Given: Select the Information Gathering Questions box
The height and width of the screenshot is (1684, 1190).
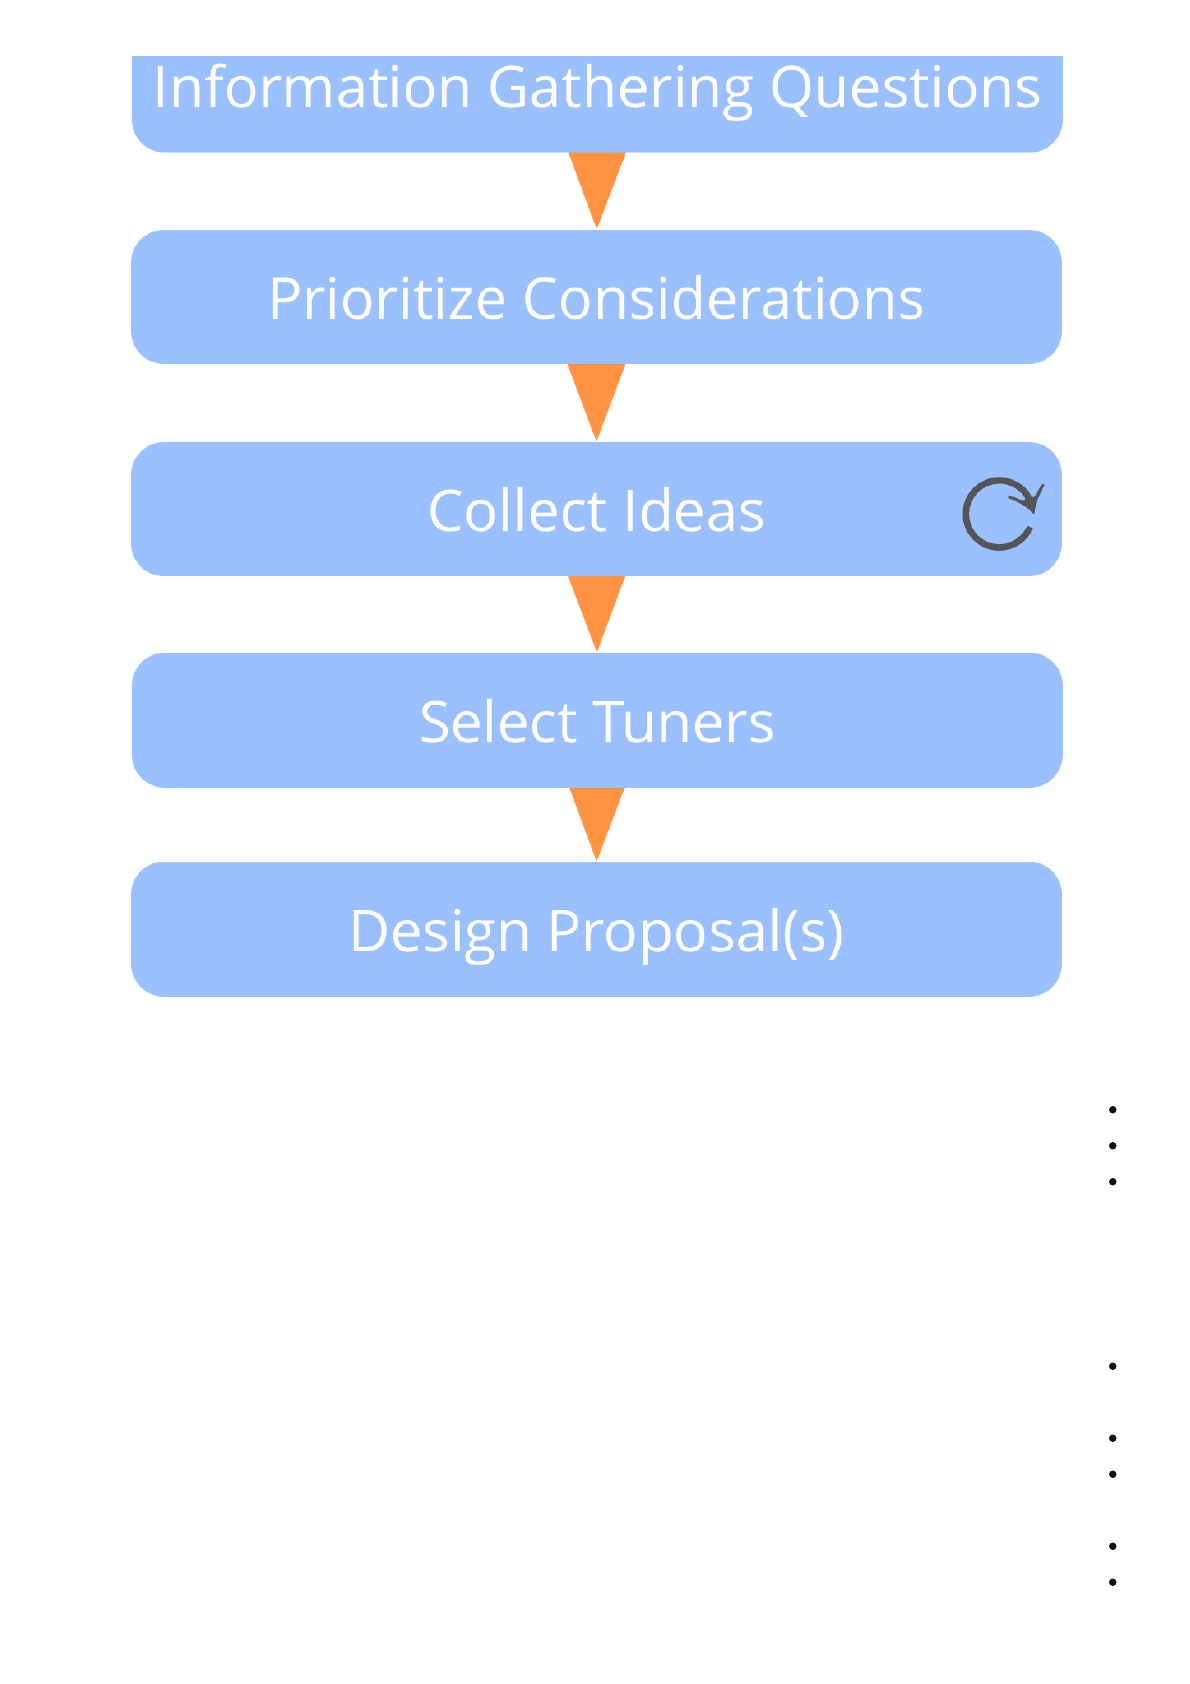Looking at the screenshot, I should click(597, 102).
